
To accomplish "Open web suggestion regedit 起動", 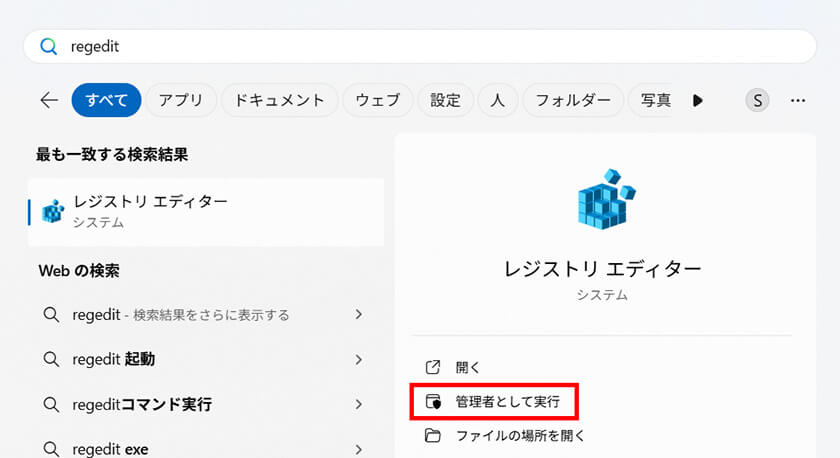I will 206,359.
